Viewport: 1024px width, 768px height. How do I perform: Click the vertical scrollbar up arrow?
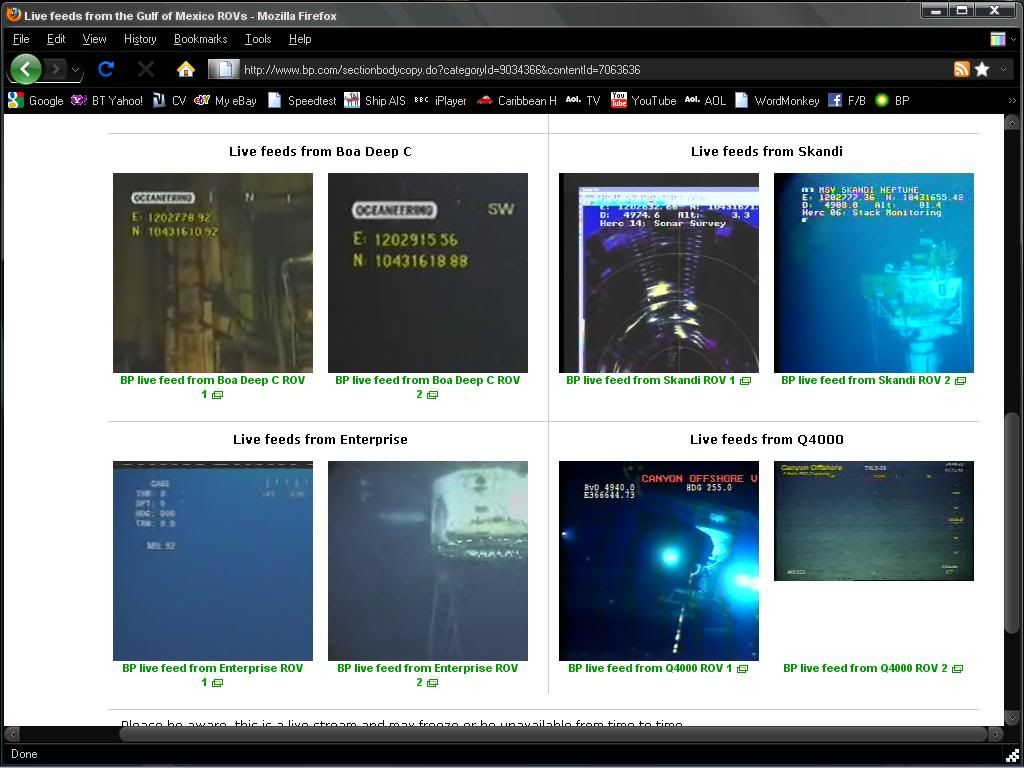click(x=1012, y=121)
